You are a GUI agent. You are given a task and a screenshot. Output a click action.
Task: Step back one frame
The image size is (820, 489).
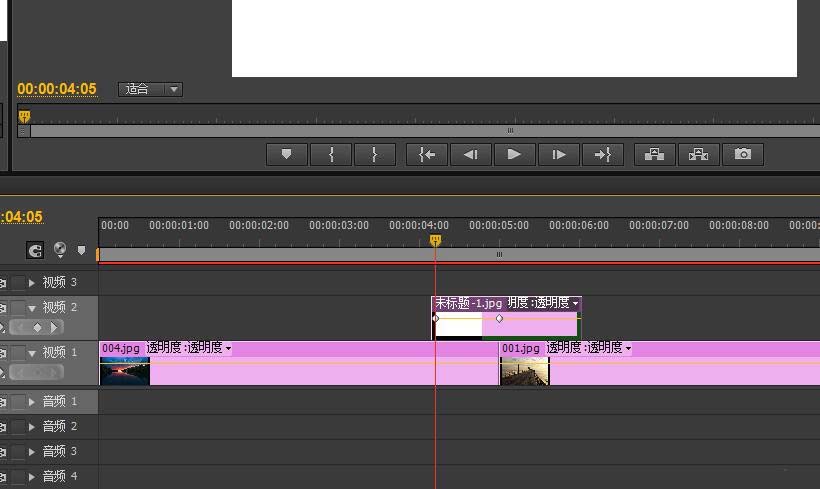pyautogui.click(x=471, y=154)
